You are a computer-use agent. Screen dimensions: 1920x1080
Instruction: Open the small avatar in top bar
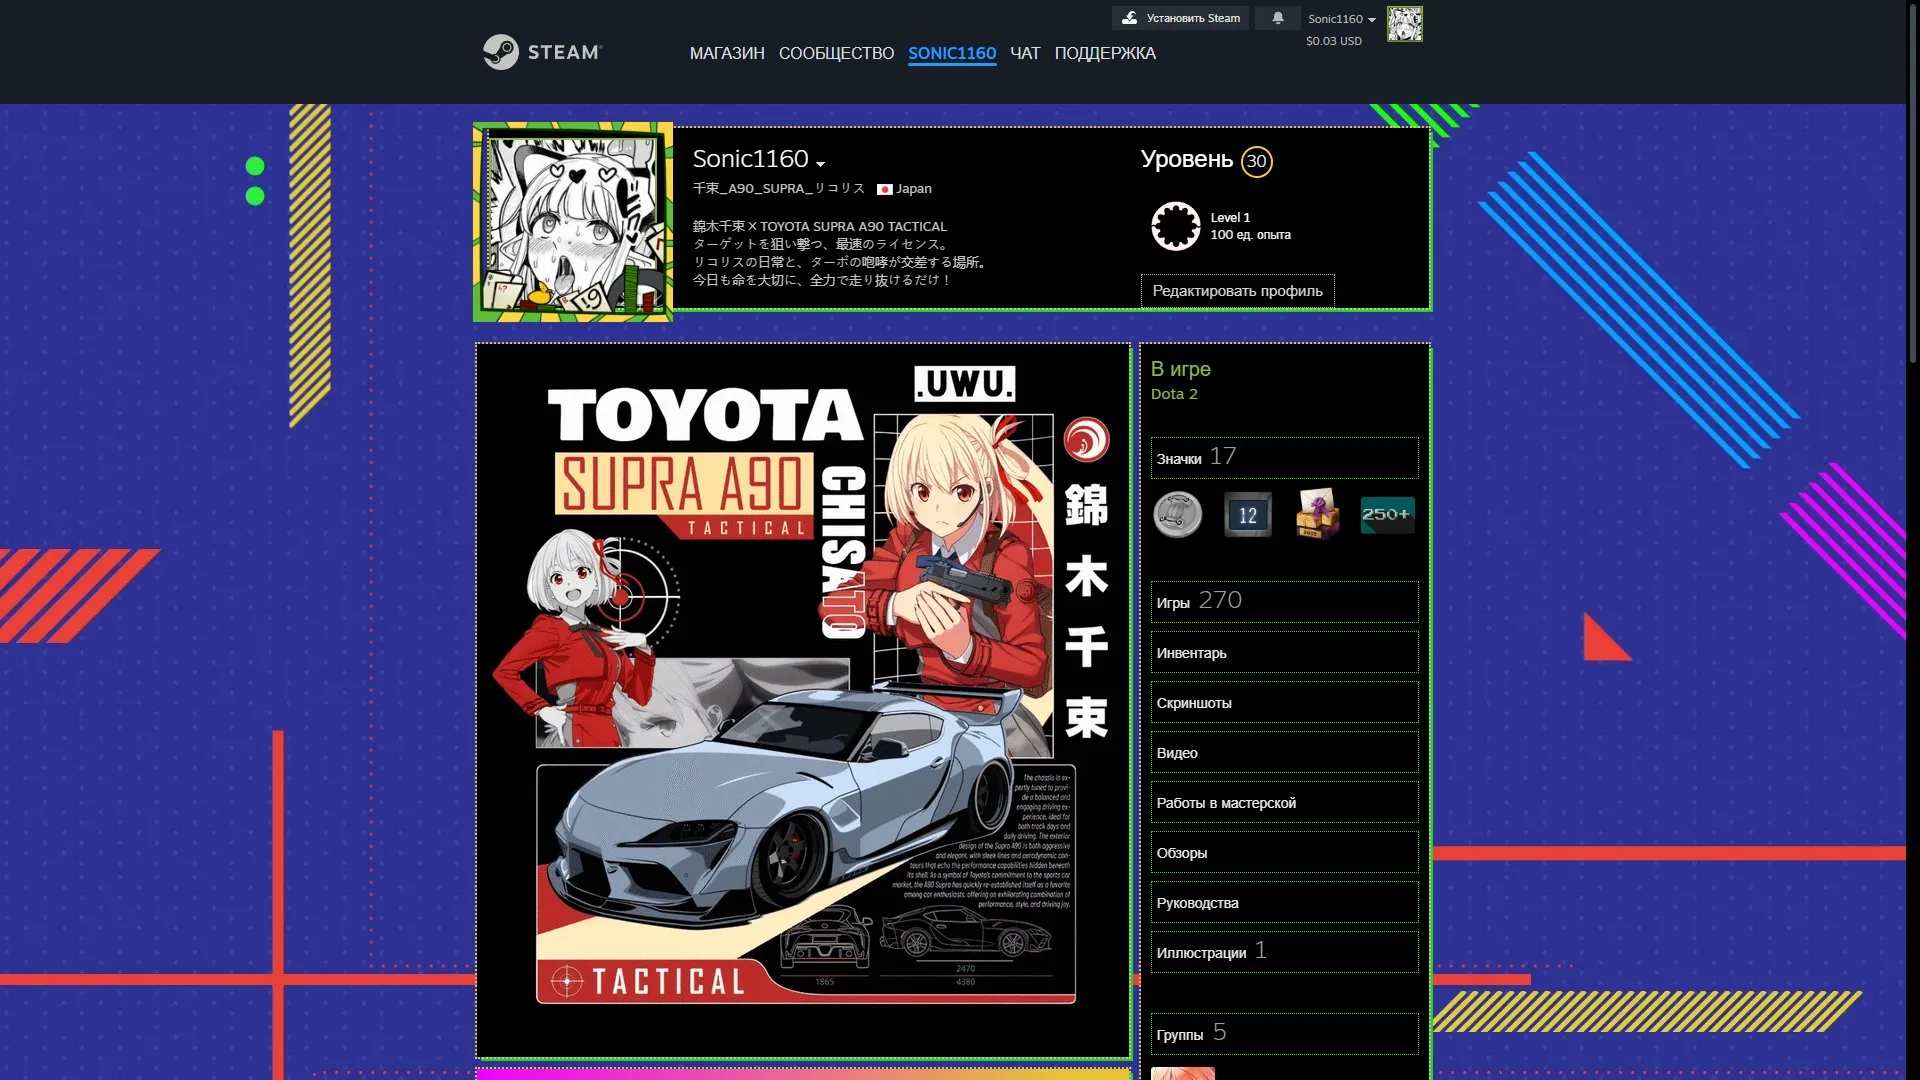pyautogui.click(x=1404, y=24)
